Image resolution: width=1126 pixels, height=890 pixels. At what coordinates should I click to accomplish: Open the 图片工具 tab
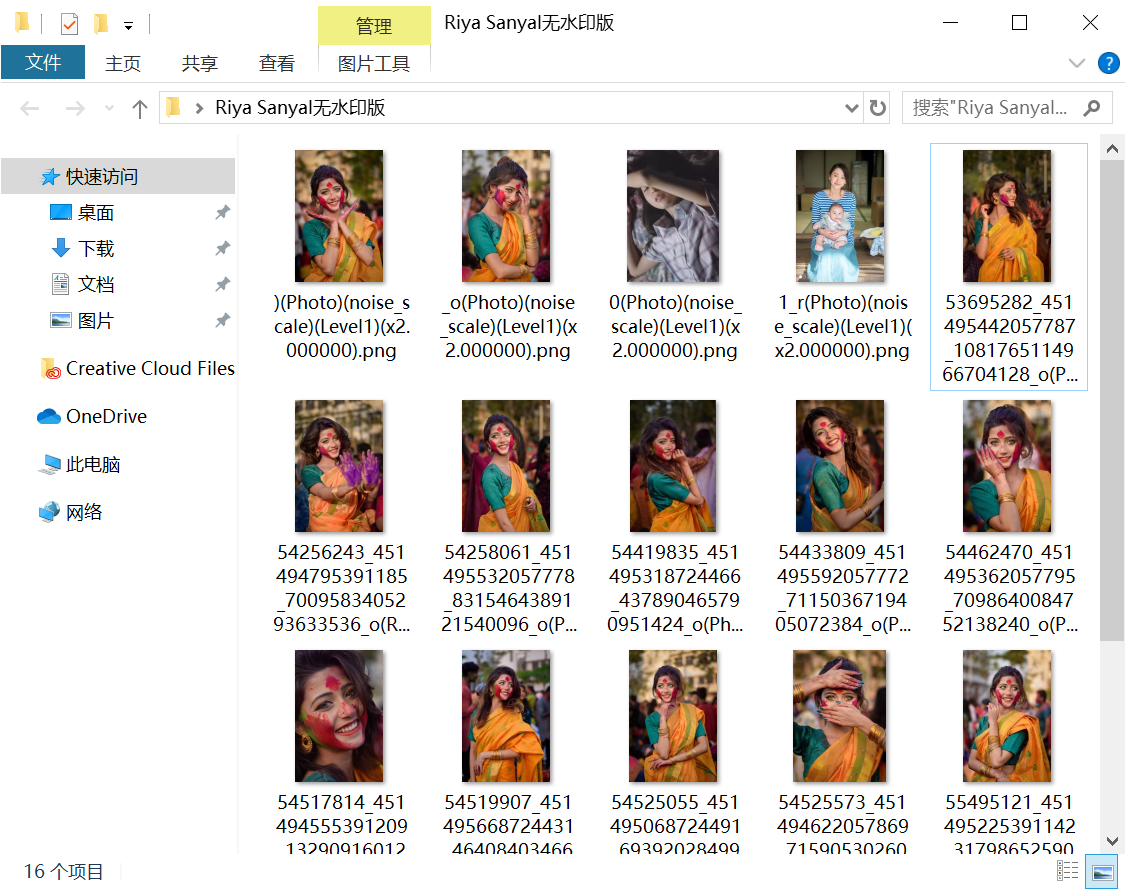374,63
